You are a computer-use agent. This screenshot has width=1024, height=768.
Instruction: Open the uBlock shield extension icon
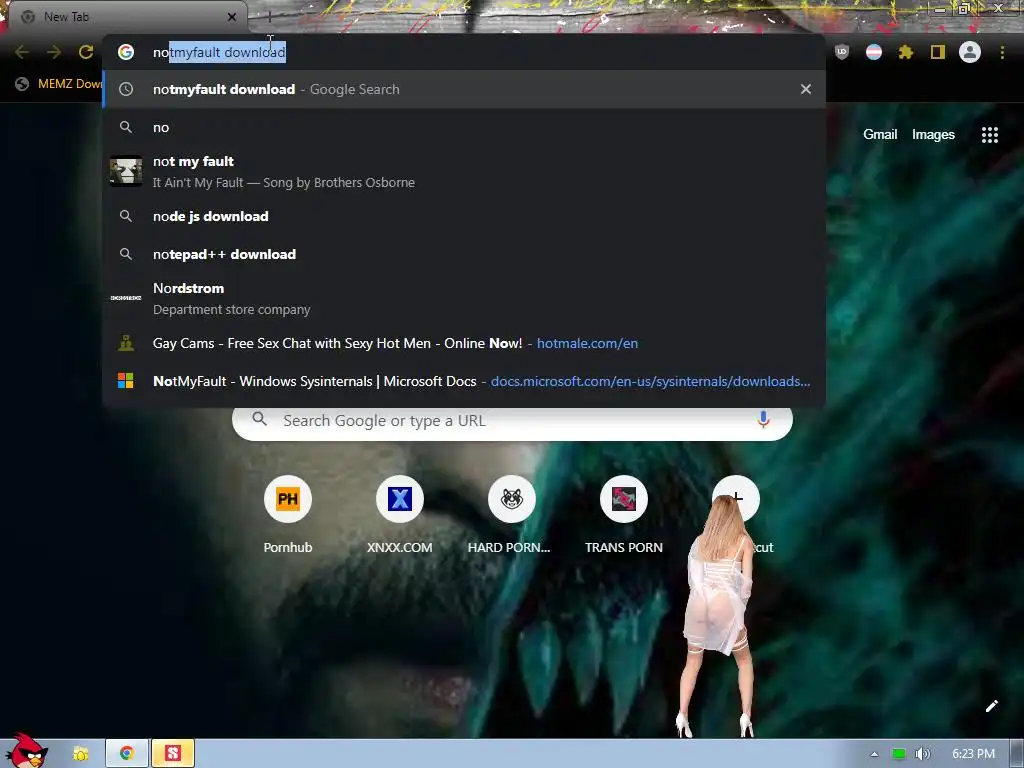point(842,52)
